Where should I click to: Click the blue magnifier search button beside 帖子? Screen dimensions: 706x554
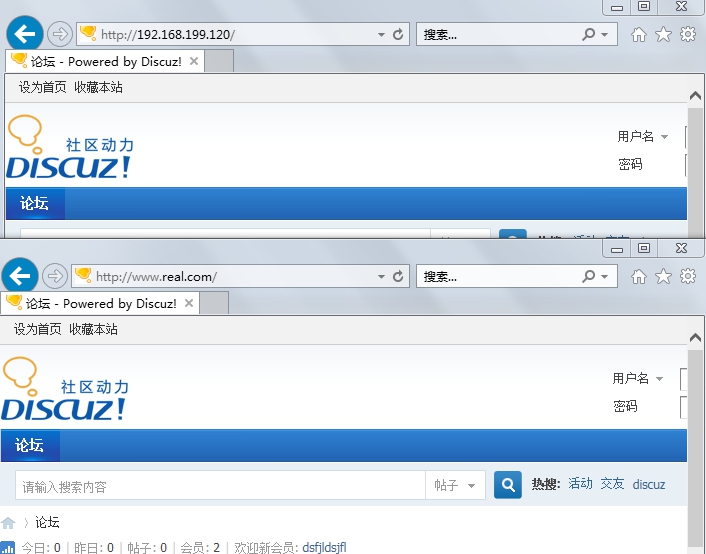pos(509,485)
